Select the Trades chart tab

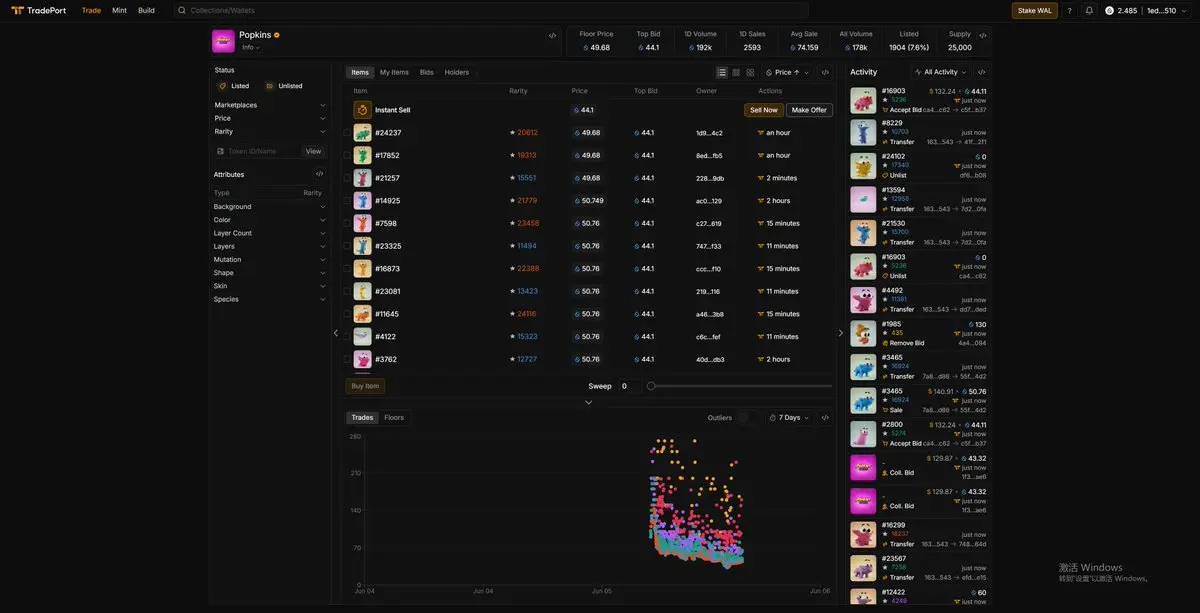coord(362,417)
